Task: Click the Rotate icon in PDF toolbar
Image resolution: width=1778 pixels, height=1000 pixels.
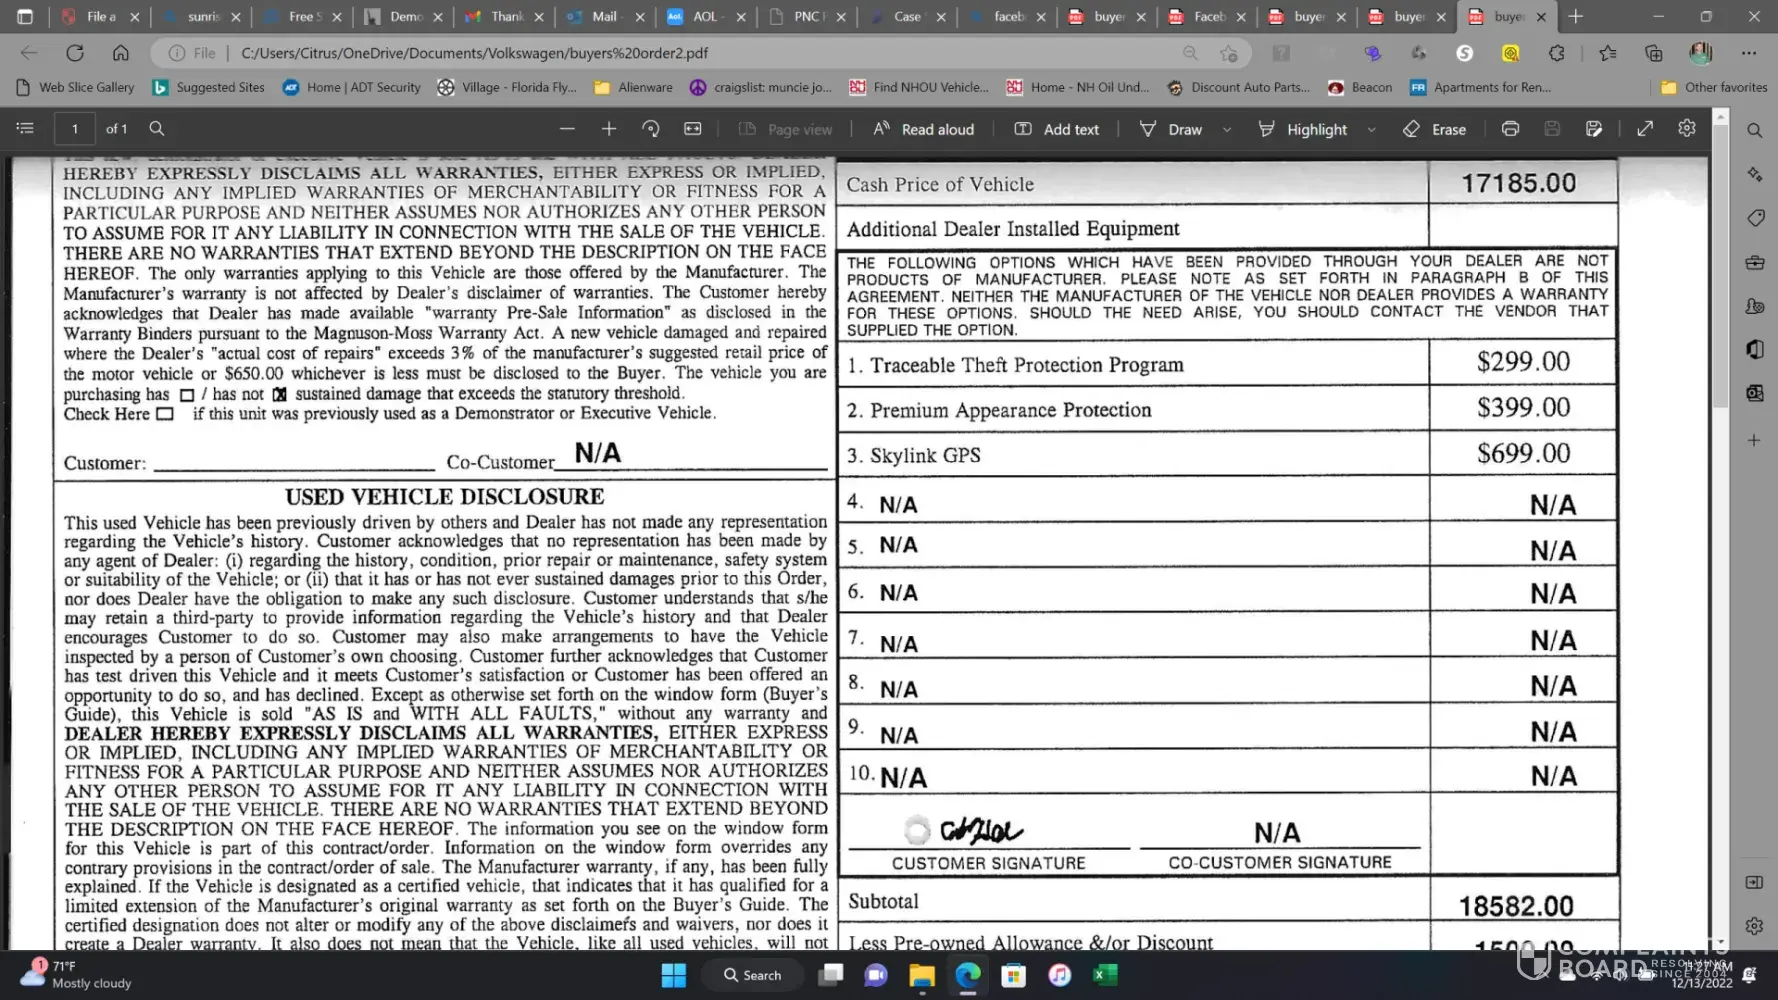Action: [x=651, y=129]
